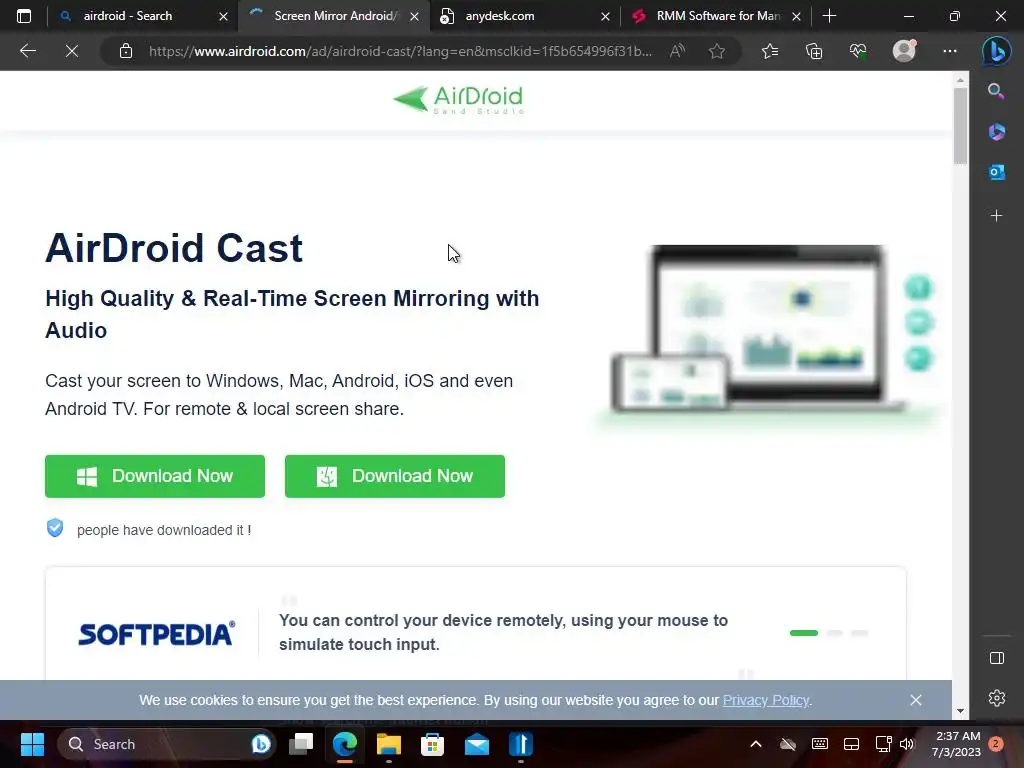Open Bing Chat sidebar button
1024x768 pixels.
pos(997,51)
